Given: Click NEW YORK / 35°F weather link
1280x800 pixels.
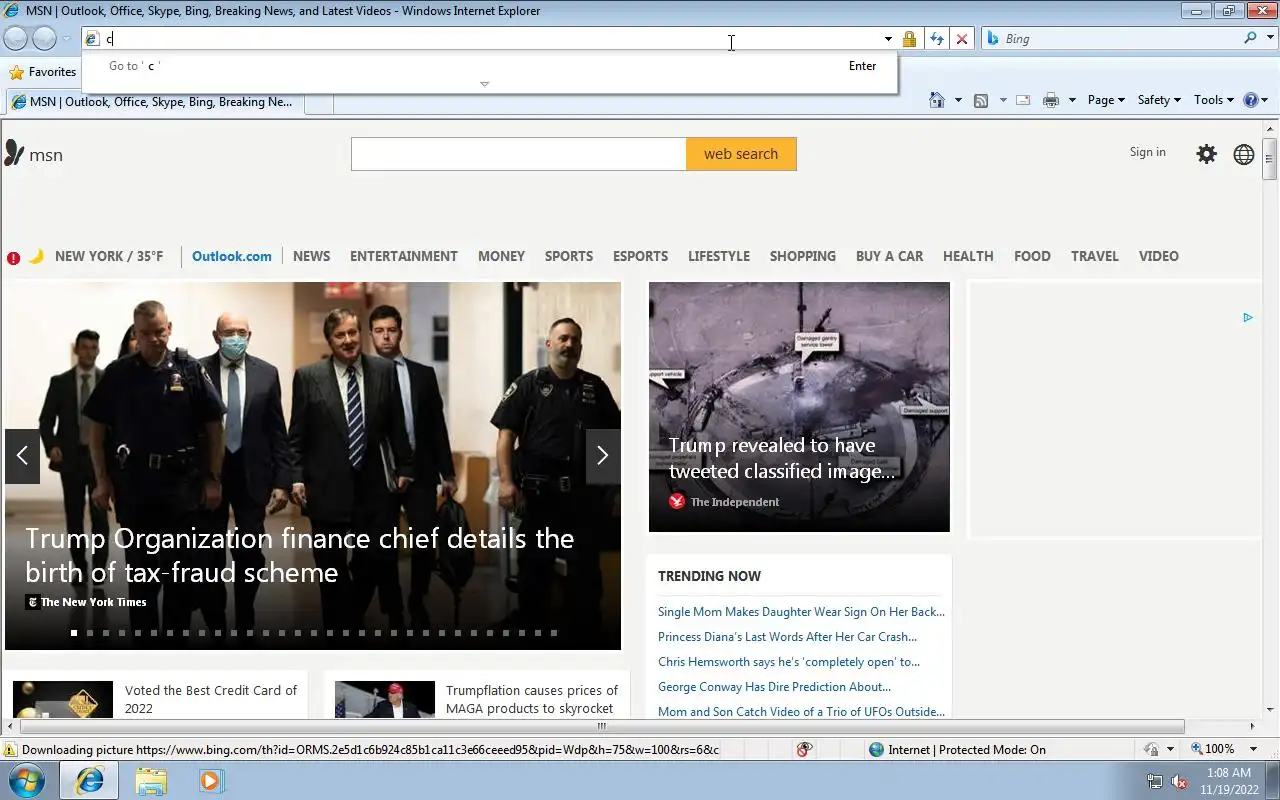Looking at the screenshot, I should pyautogui.click(x=109, y=256).
